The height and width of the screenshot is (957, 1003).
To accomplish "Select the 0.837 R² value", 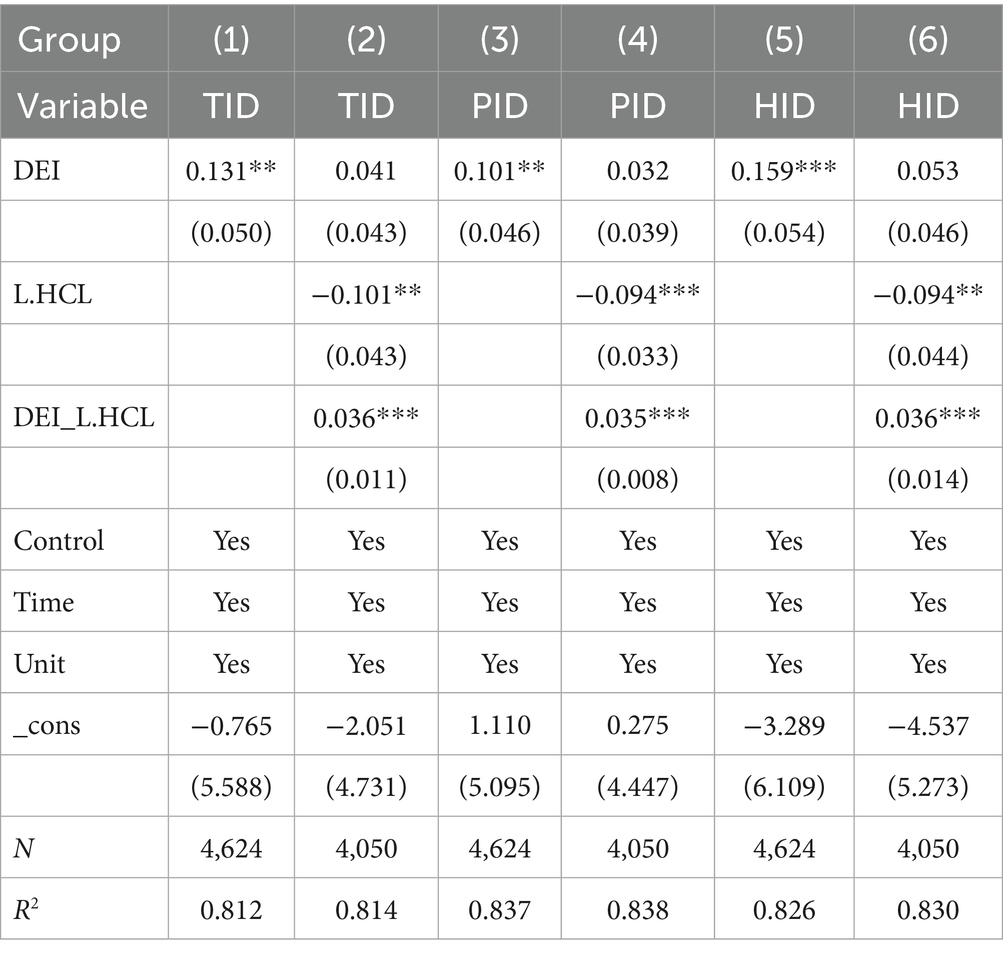I will coord(499,910).
